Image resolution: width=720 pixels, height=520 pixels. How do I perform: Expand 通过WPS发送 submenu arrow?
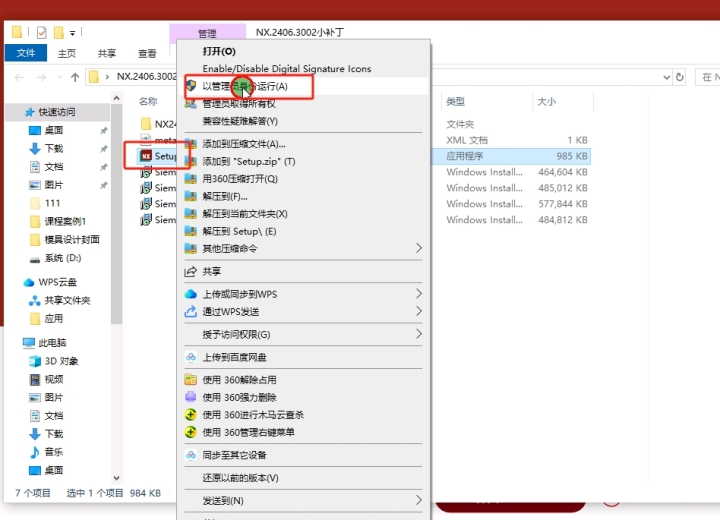point(418,311)
